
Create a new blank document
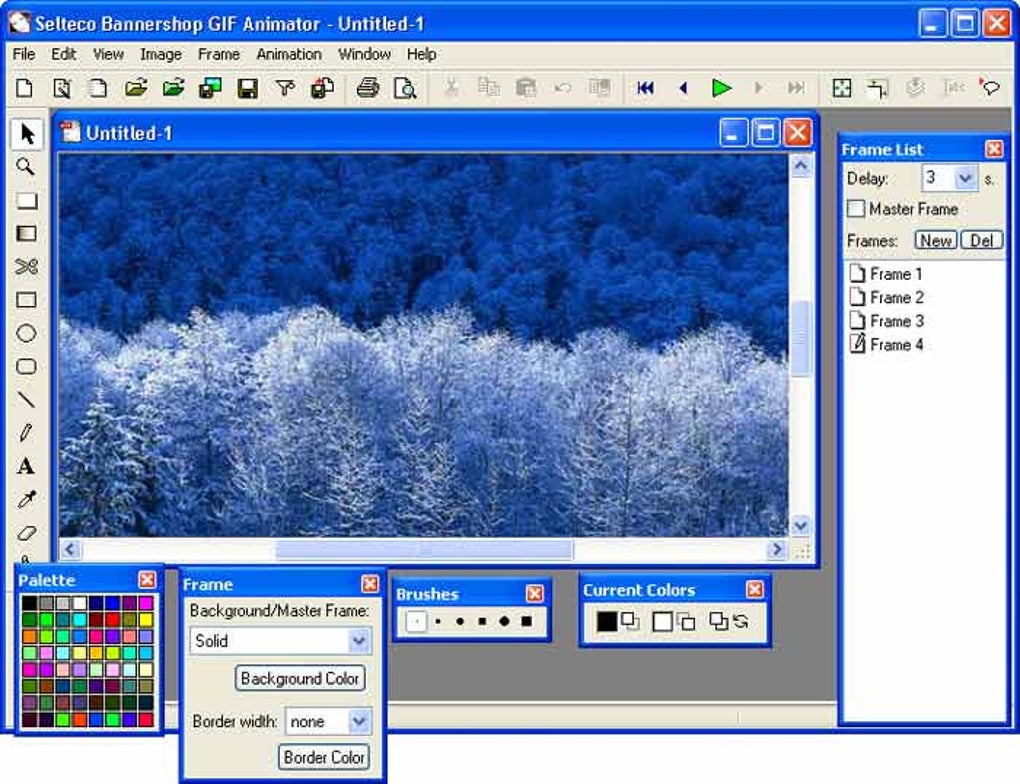24,88
